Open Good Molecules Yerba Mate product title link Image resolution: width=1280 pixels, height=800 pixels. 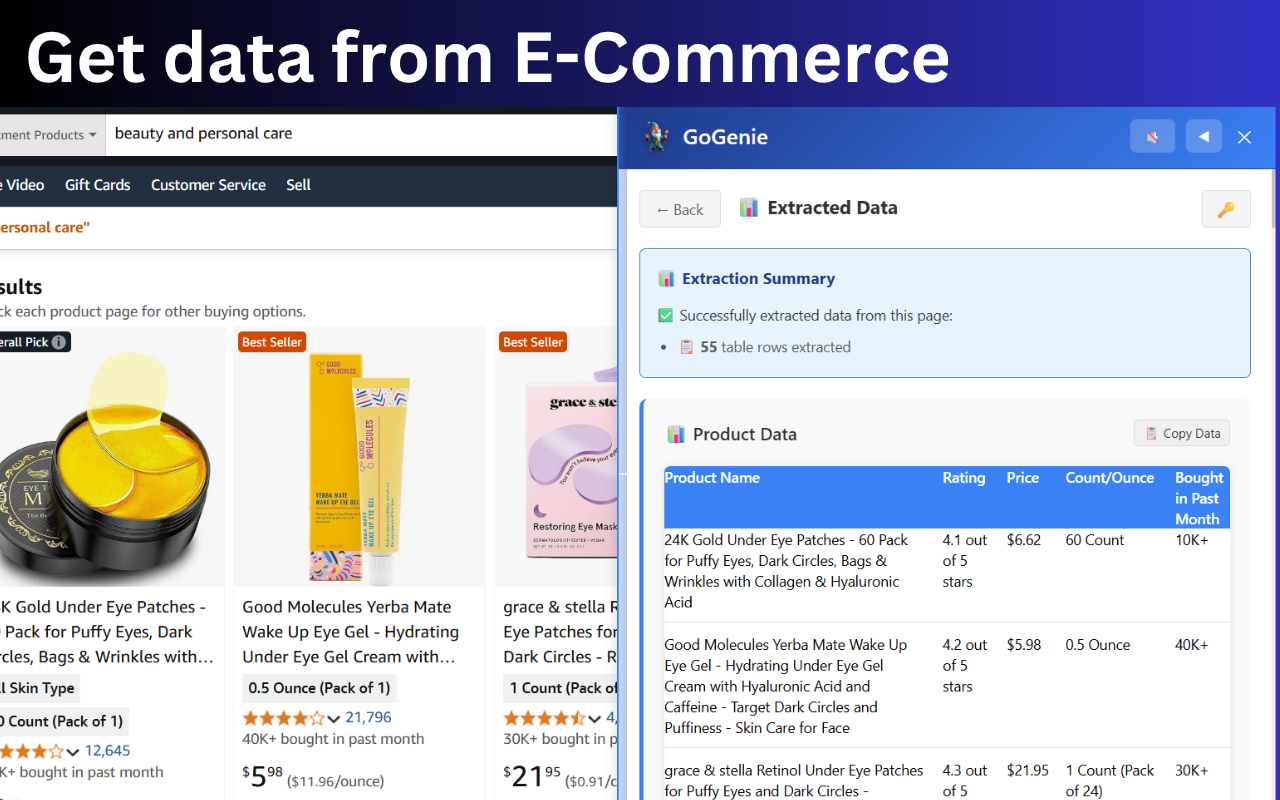pyautogui.click(x=351, y=632)
